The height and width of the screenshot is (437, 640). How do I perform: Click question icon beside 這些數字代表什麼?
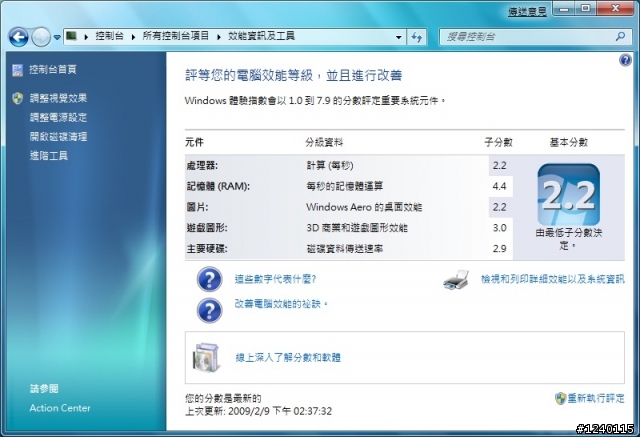tap(209, 279)
